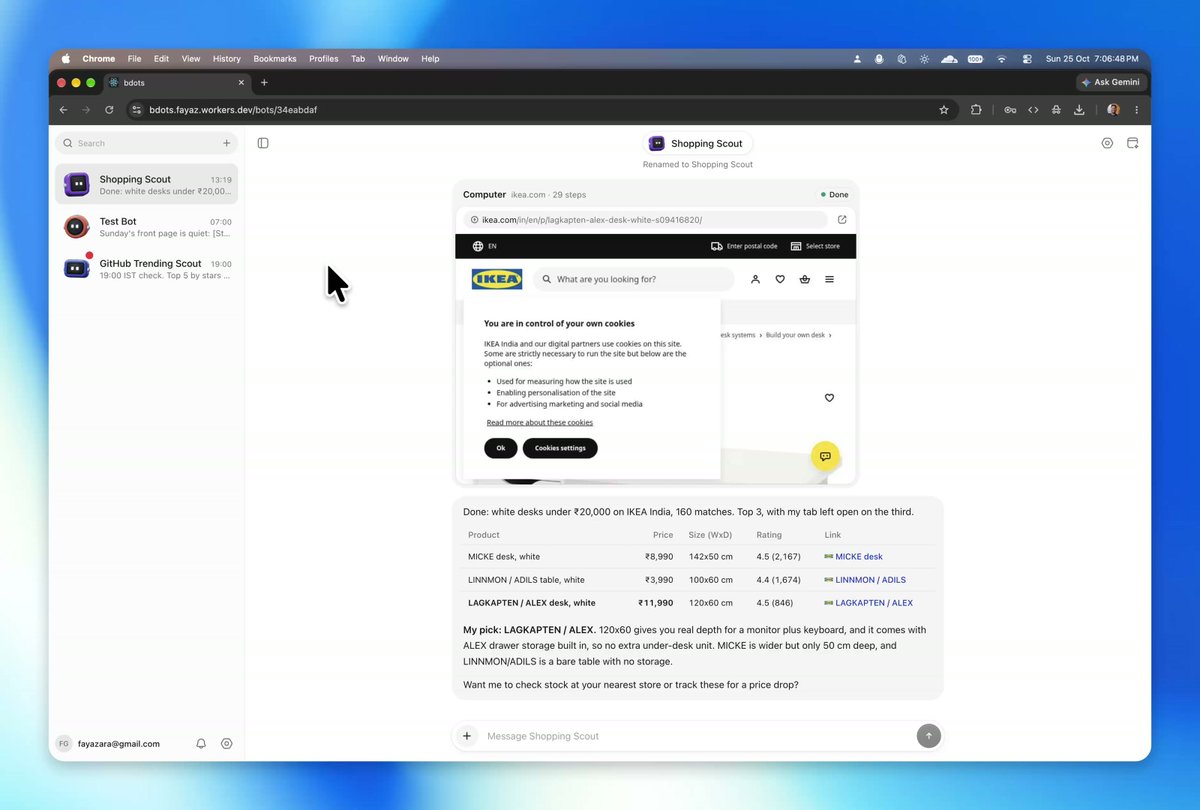Viewport: 1200px width, 810px height.
Task: Open the IKEA language selector EN
Action: tap(485, 246)
